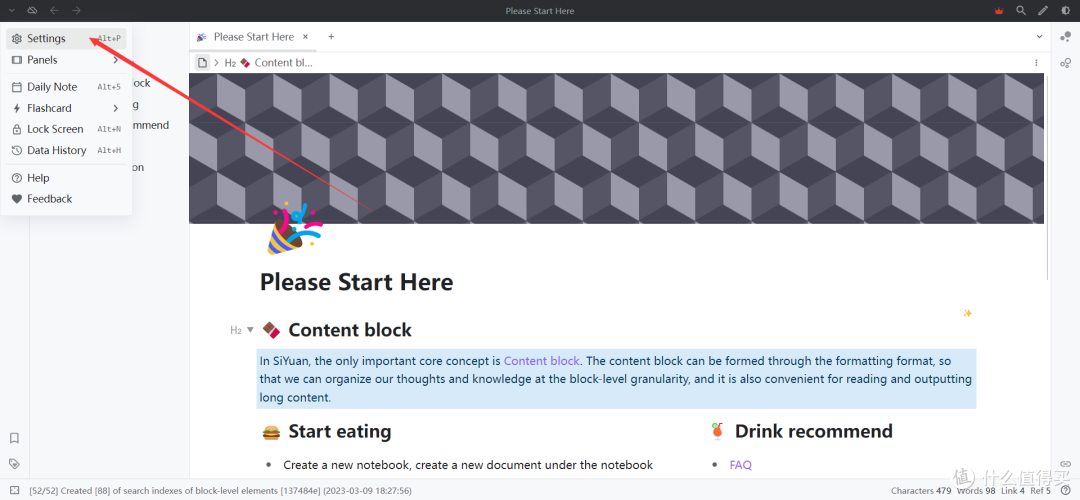Go forward with the right arrow
Viewport: 1080px width, 500px height.
(x=76, y=10)
